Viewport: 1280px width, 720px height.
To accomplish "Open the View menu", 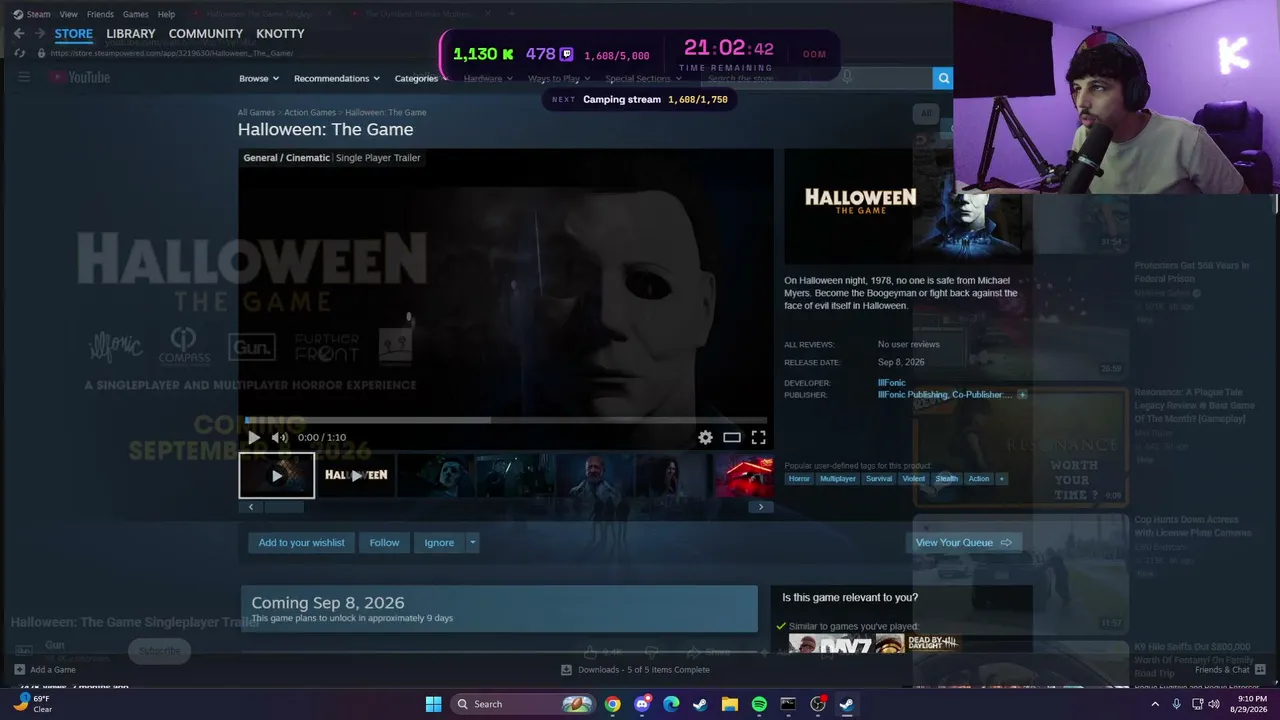I will 69,14.
